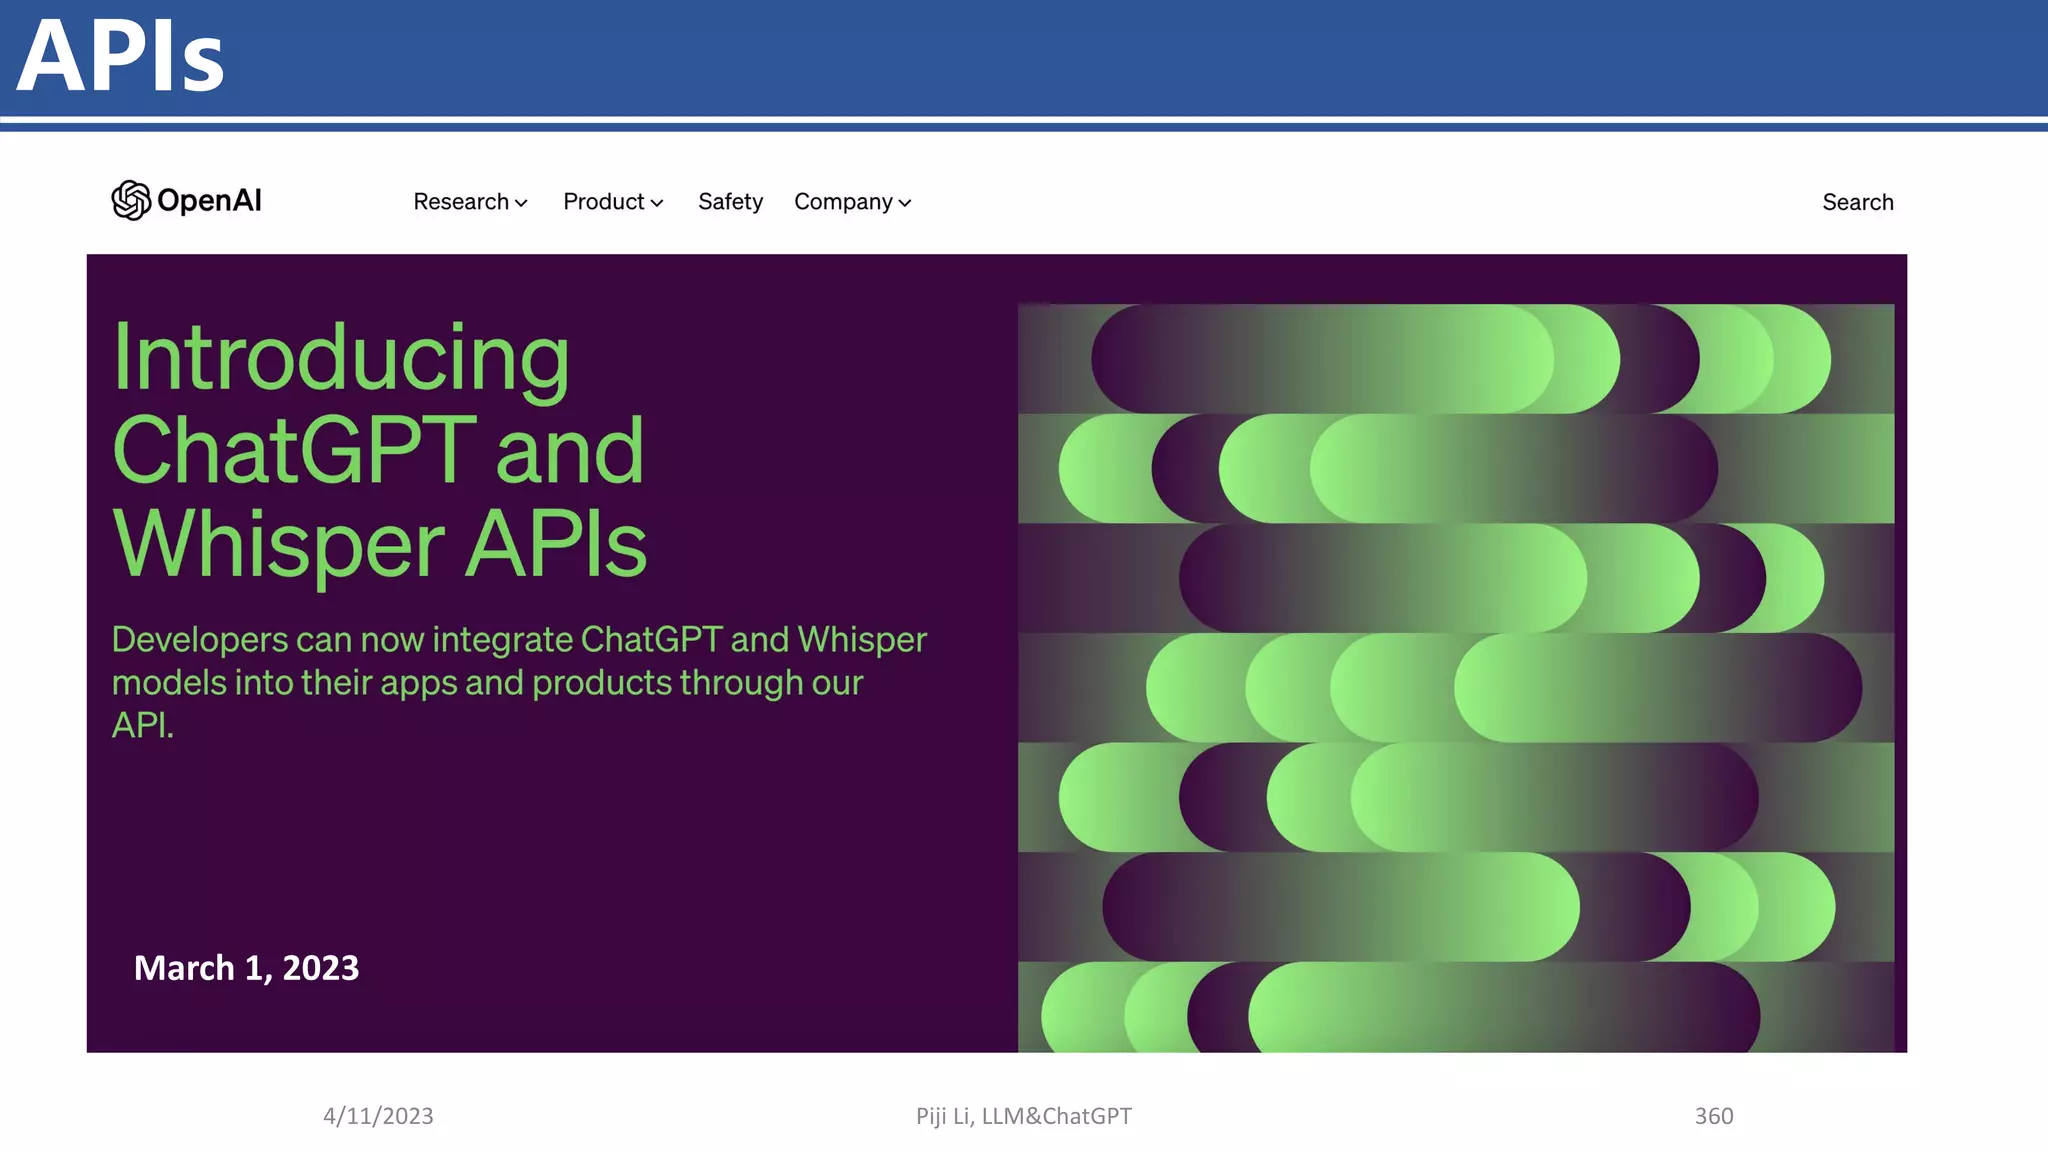Click the slide number 360
The image size is (2048, 1152).
pyautogui.click(x=1713, y=1116)
